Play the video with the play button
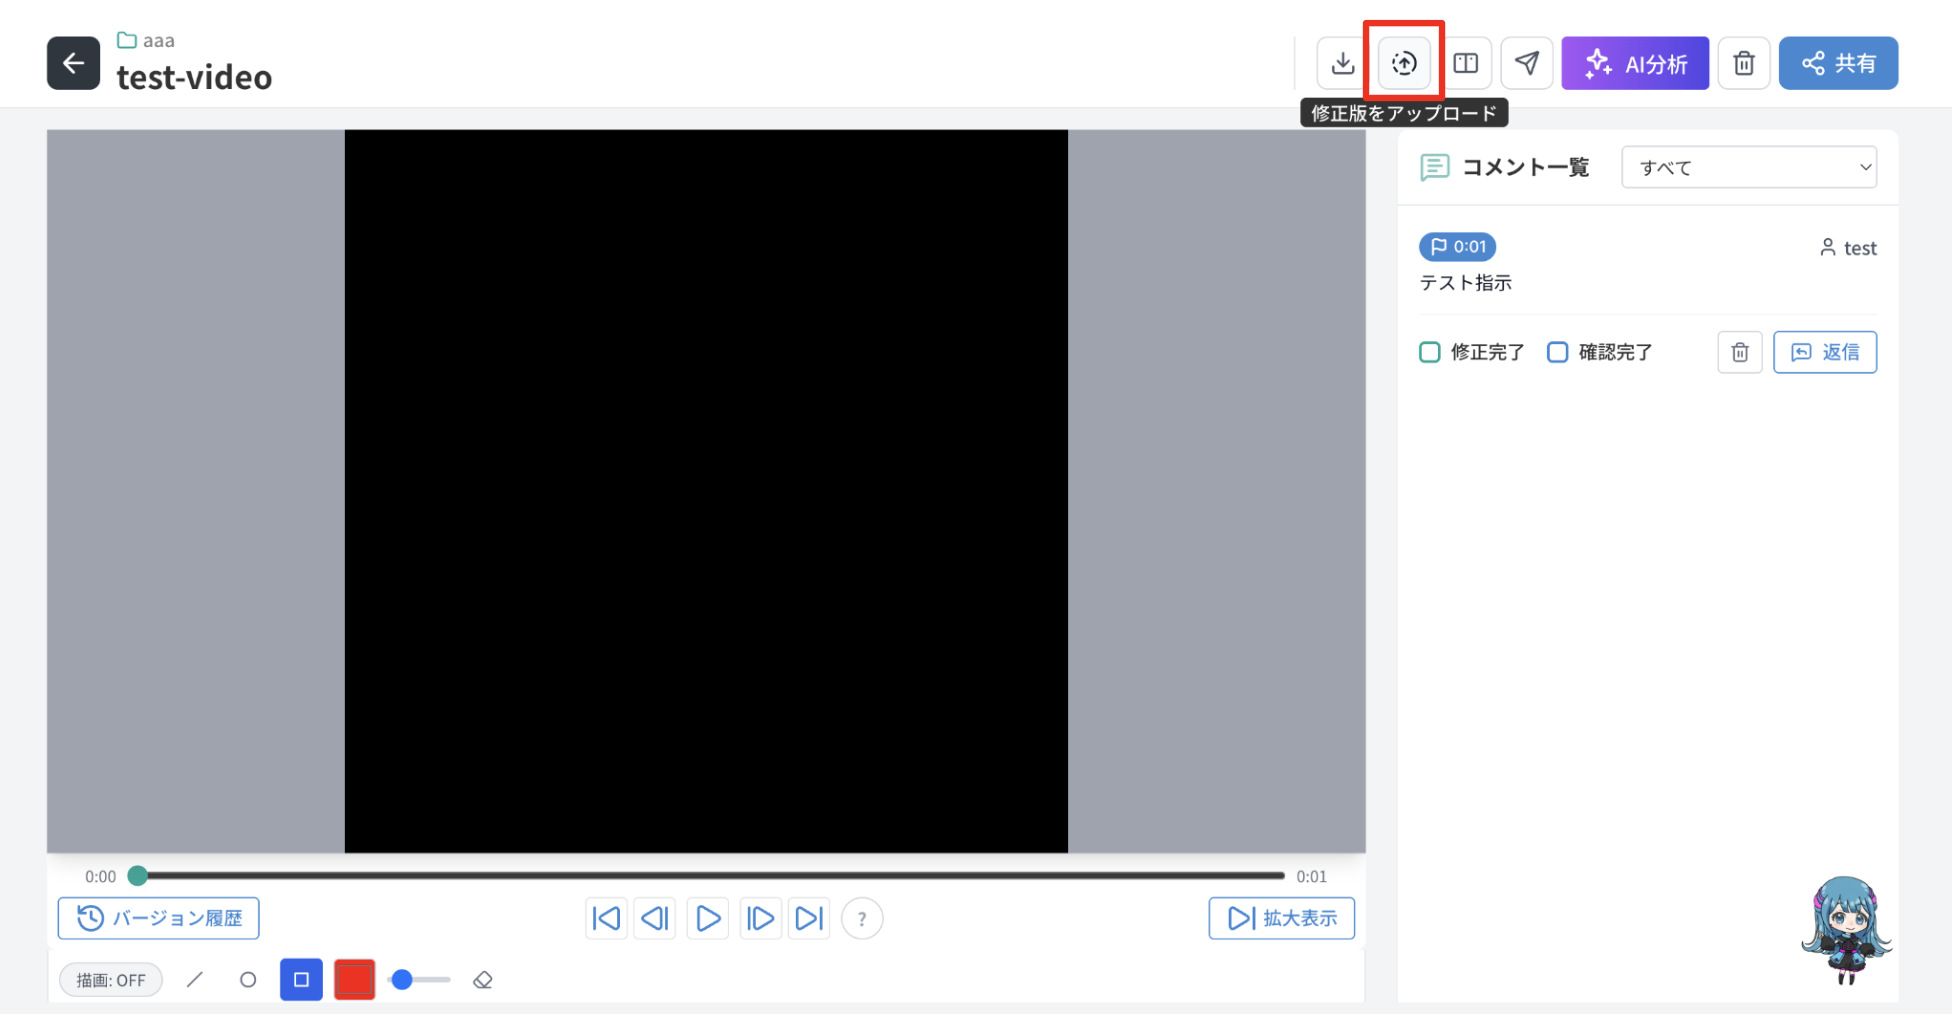This screenshot has height=1014, width=1952. [708, 918]
